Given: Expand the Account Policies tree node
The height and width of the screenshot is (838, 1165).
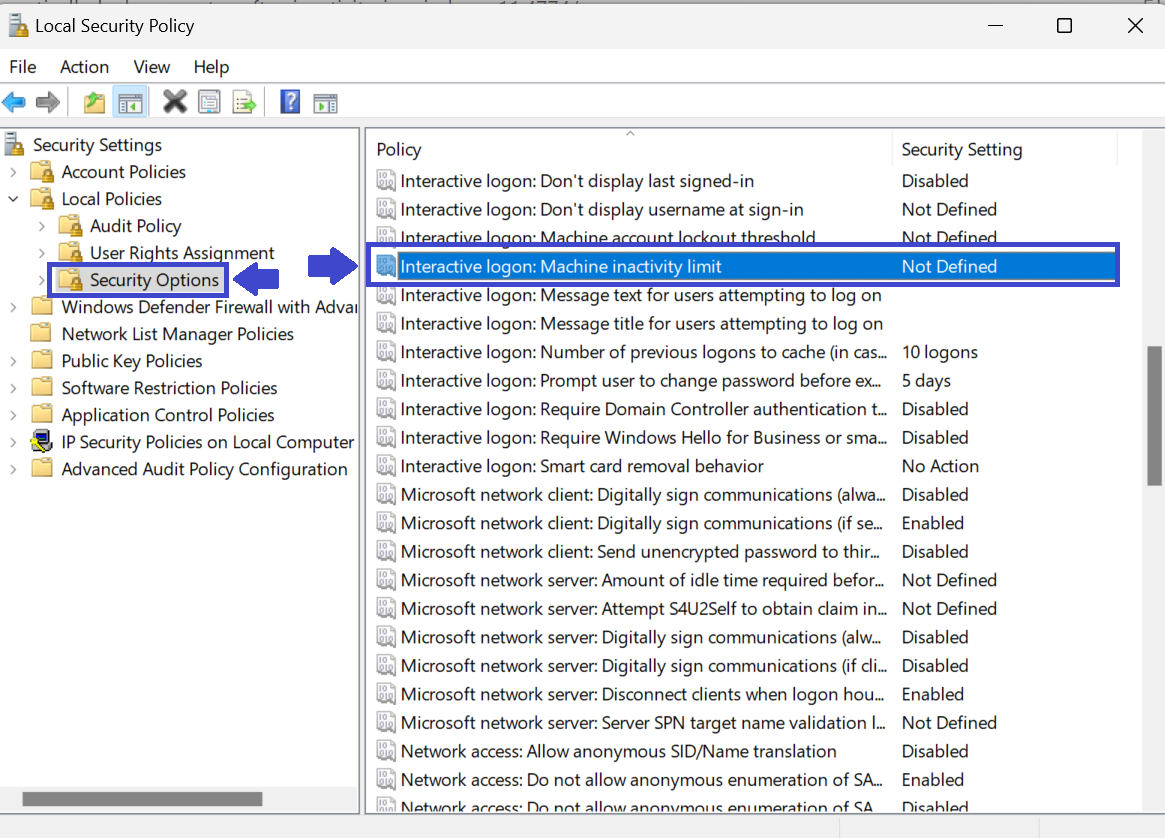Looking at the screenshot, I should [x=14, y=172].
